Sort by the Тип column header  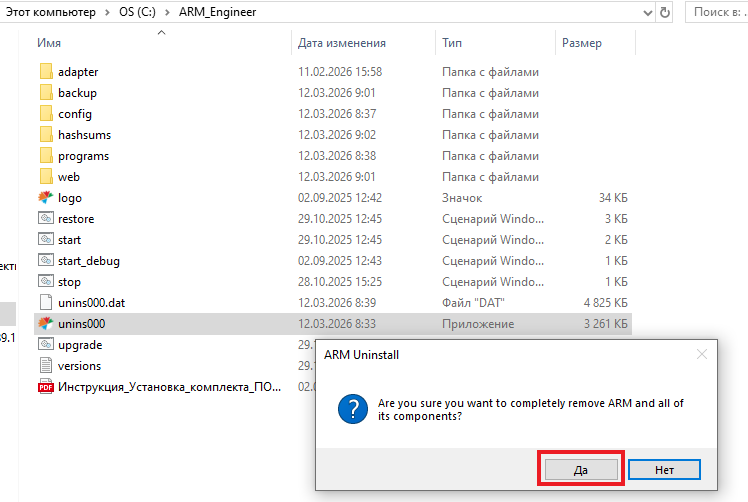452,44
